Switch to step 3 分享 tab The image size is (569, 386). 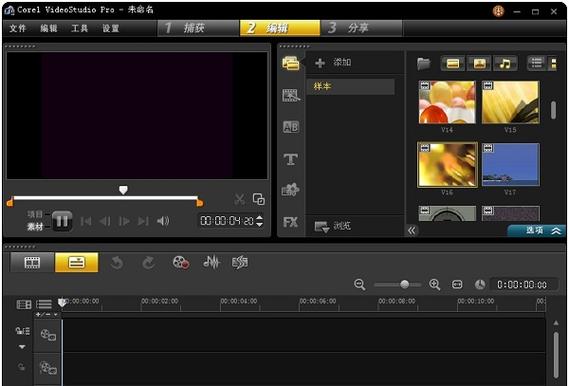click(x=361, y=28)
